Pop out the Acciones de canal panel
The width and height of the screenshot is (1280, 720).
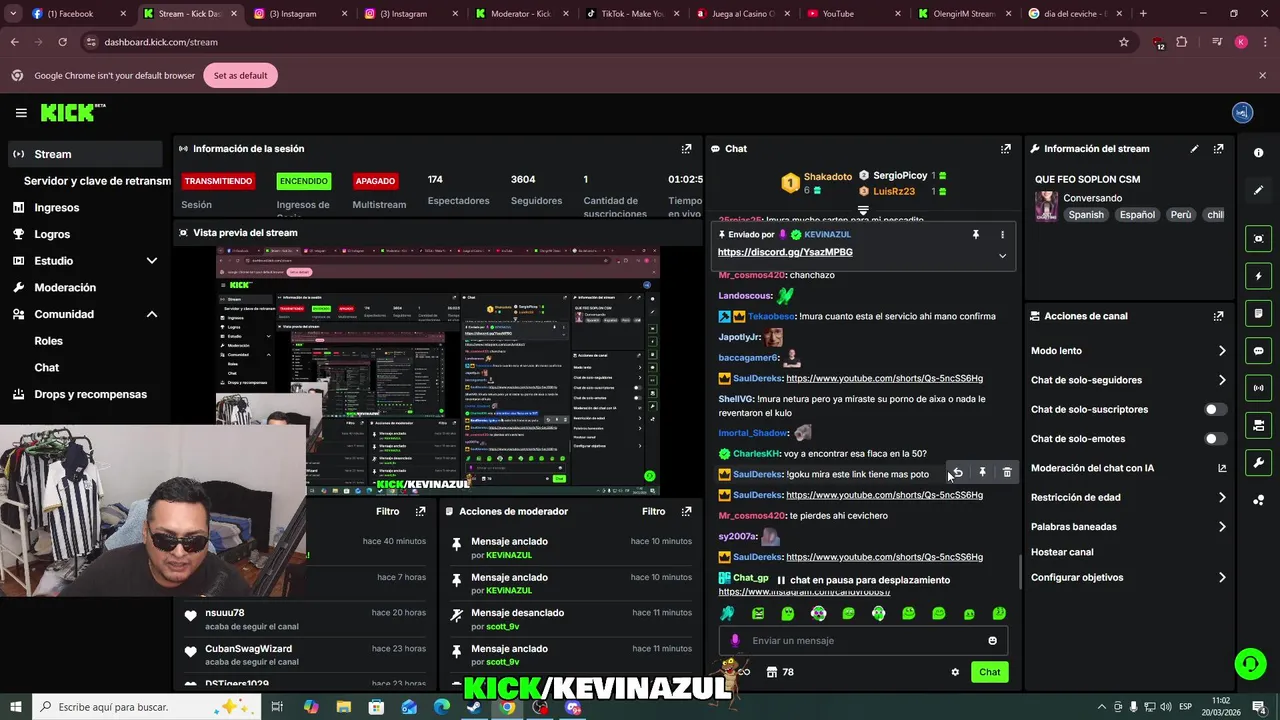(x=1218, y=316)
